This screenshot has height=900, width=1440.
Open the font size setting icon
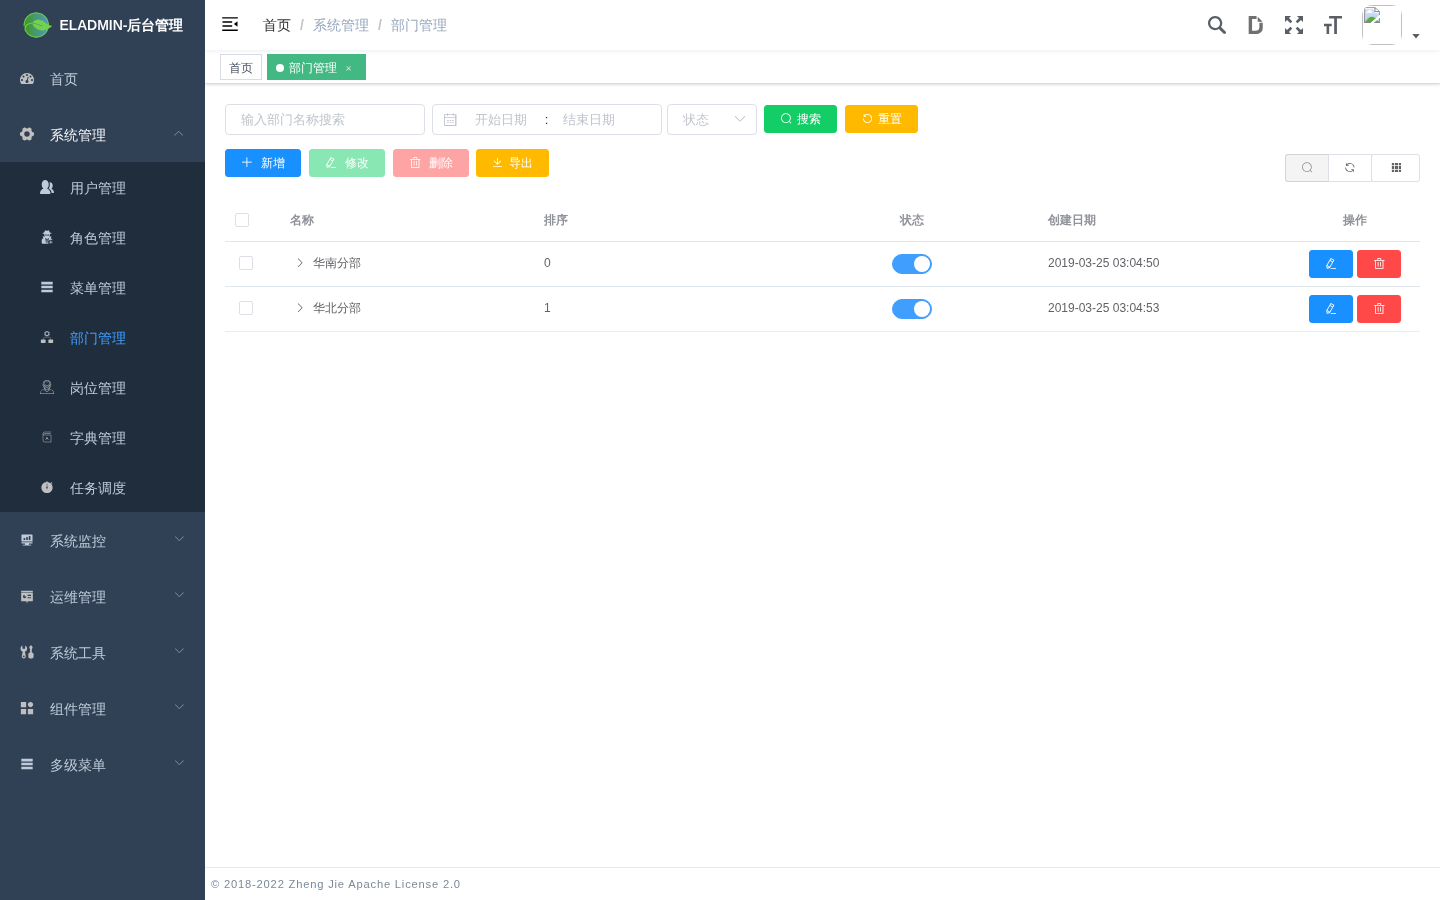click(1332, 25)
